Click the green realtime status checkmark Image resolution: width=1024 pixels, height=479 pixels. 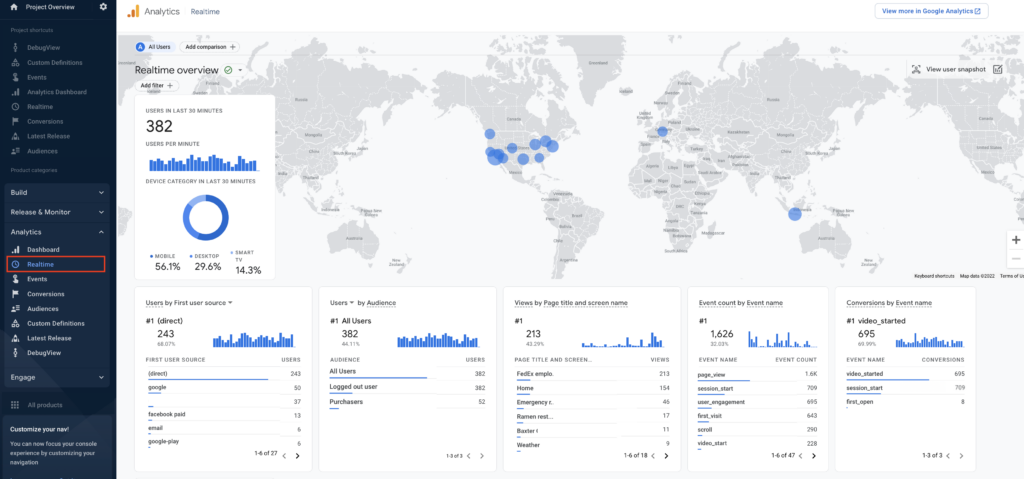coord(229,70)
